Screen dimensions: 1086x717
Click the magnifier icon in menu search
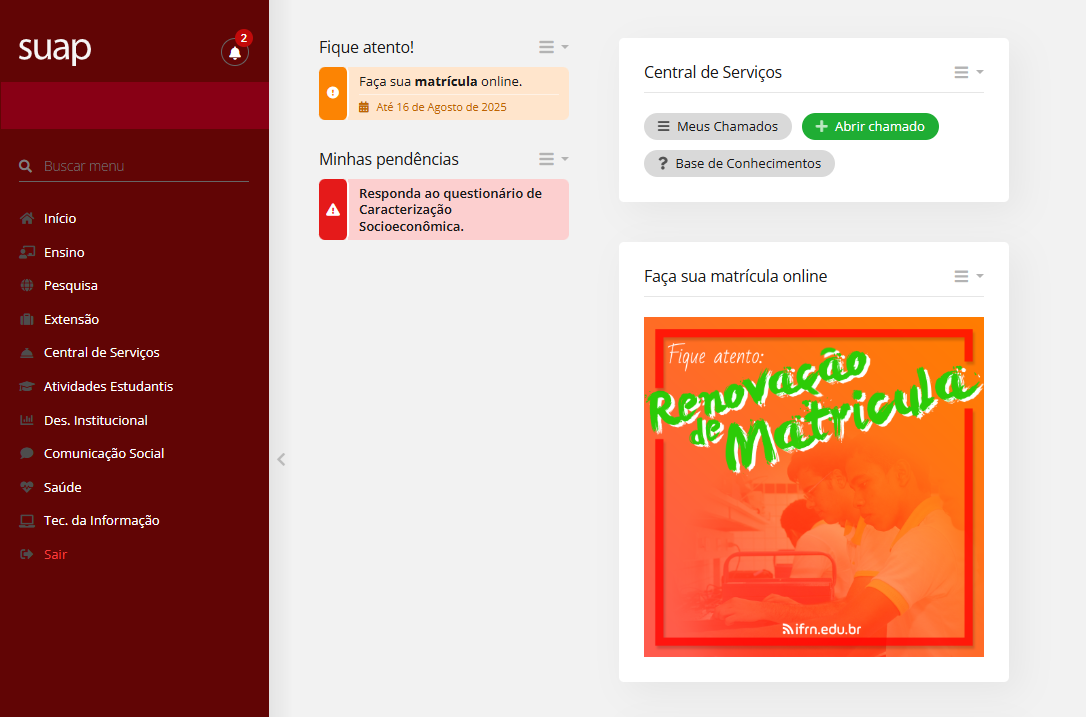(x=26, y=166)
